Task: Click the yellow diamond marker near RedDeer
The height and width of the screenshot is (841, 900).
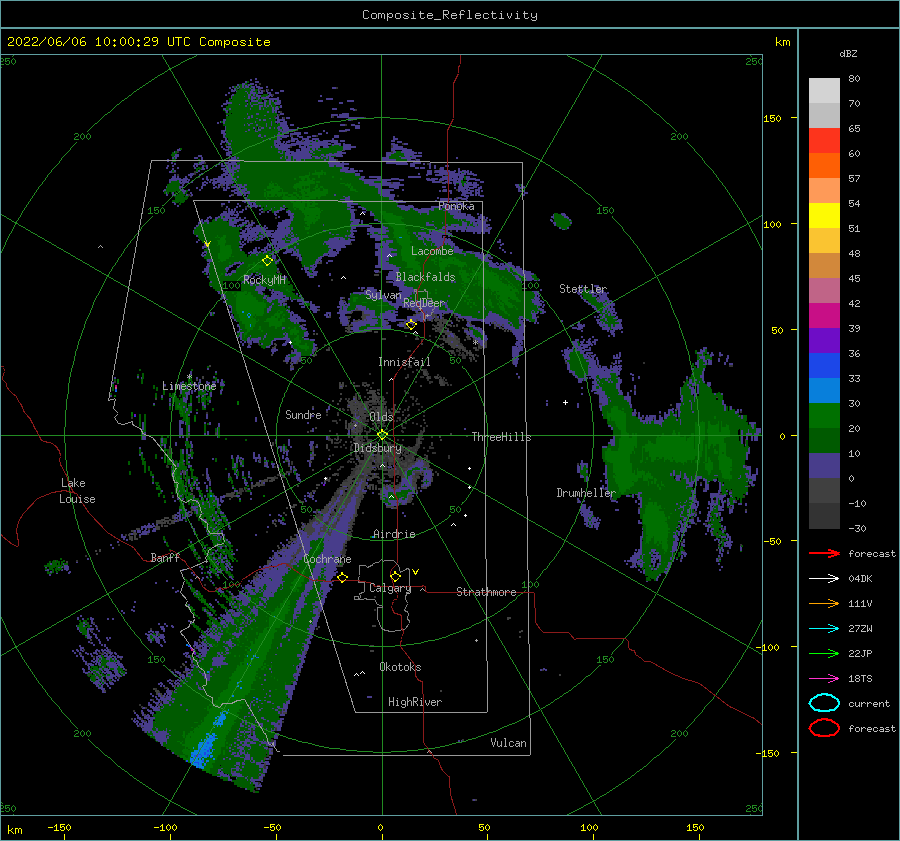Action: (x=411, y=325)
